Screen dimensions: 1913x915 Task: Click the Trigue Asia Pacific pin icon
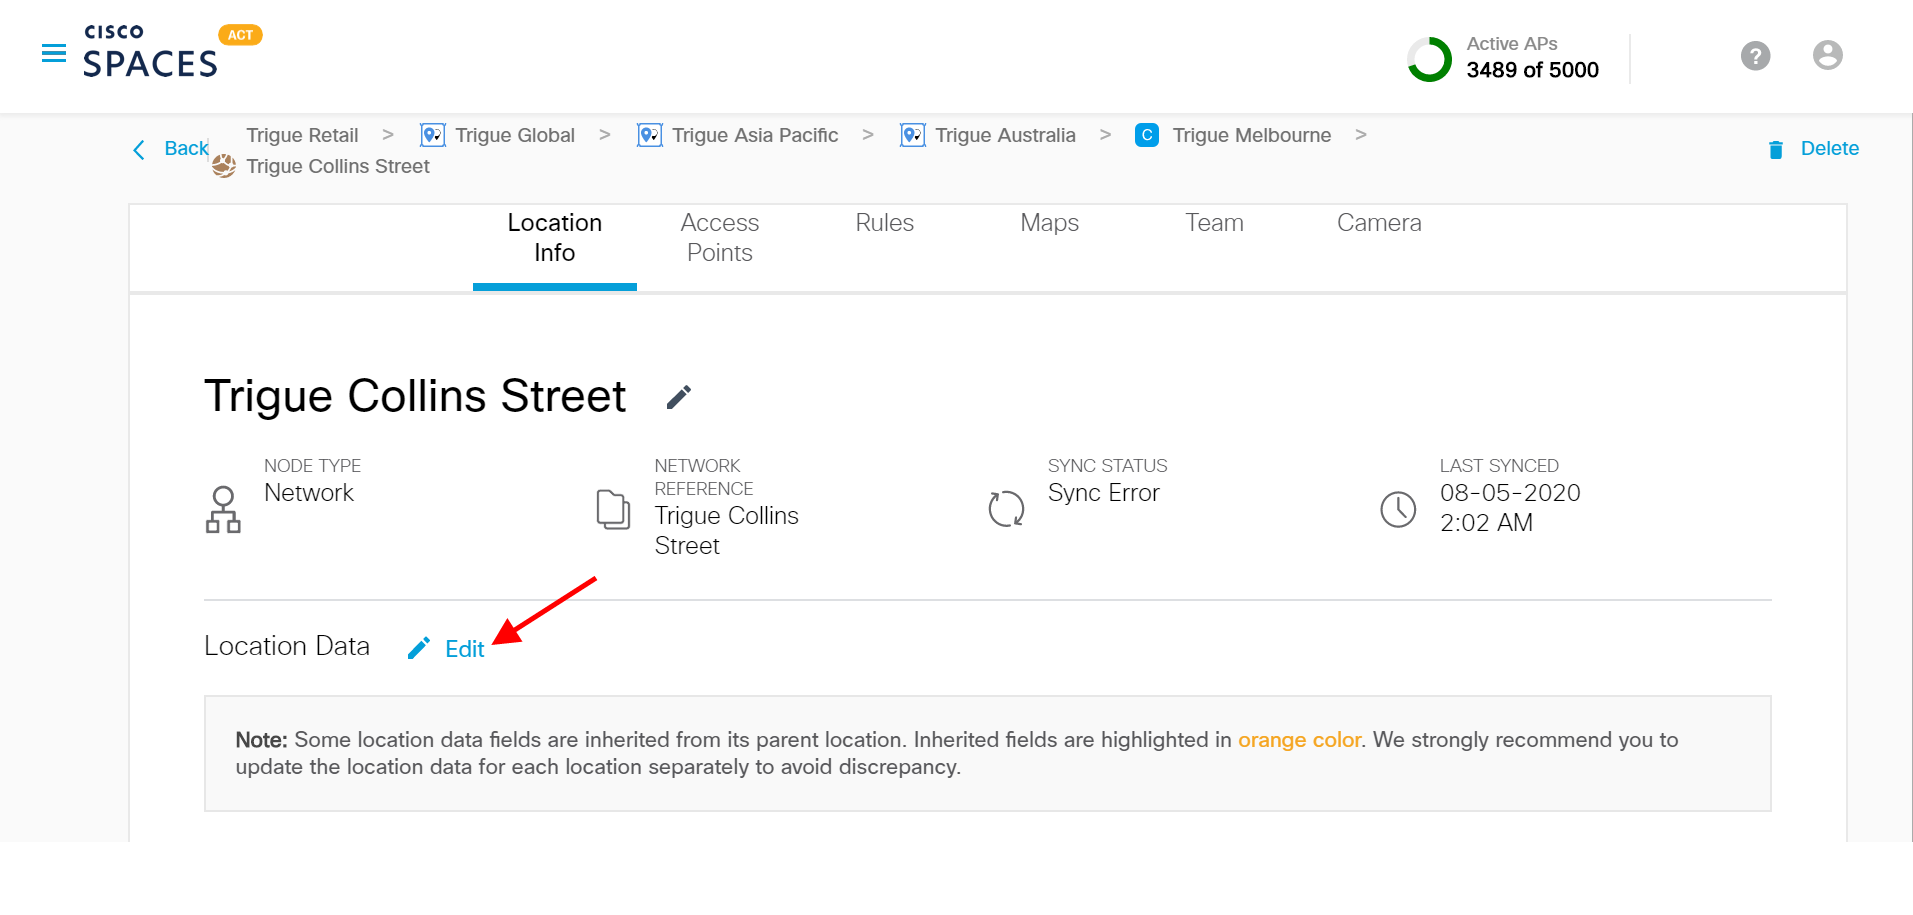click(x=649, y=135)
